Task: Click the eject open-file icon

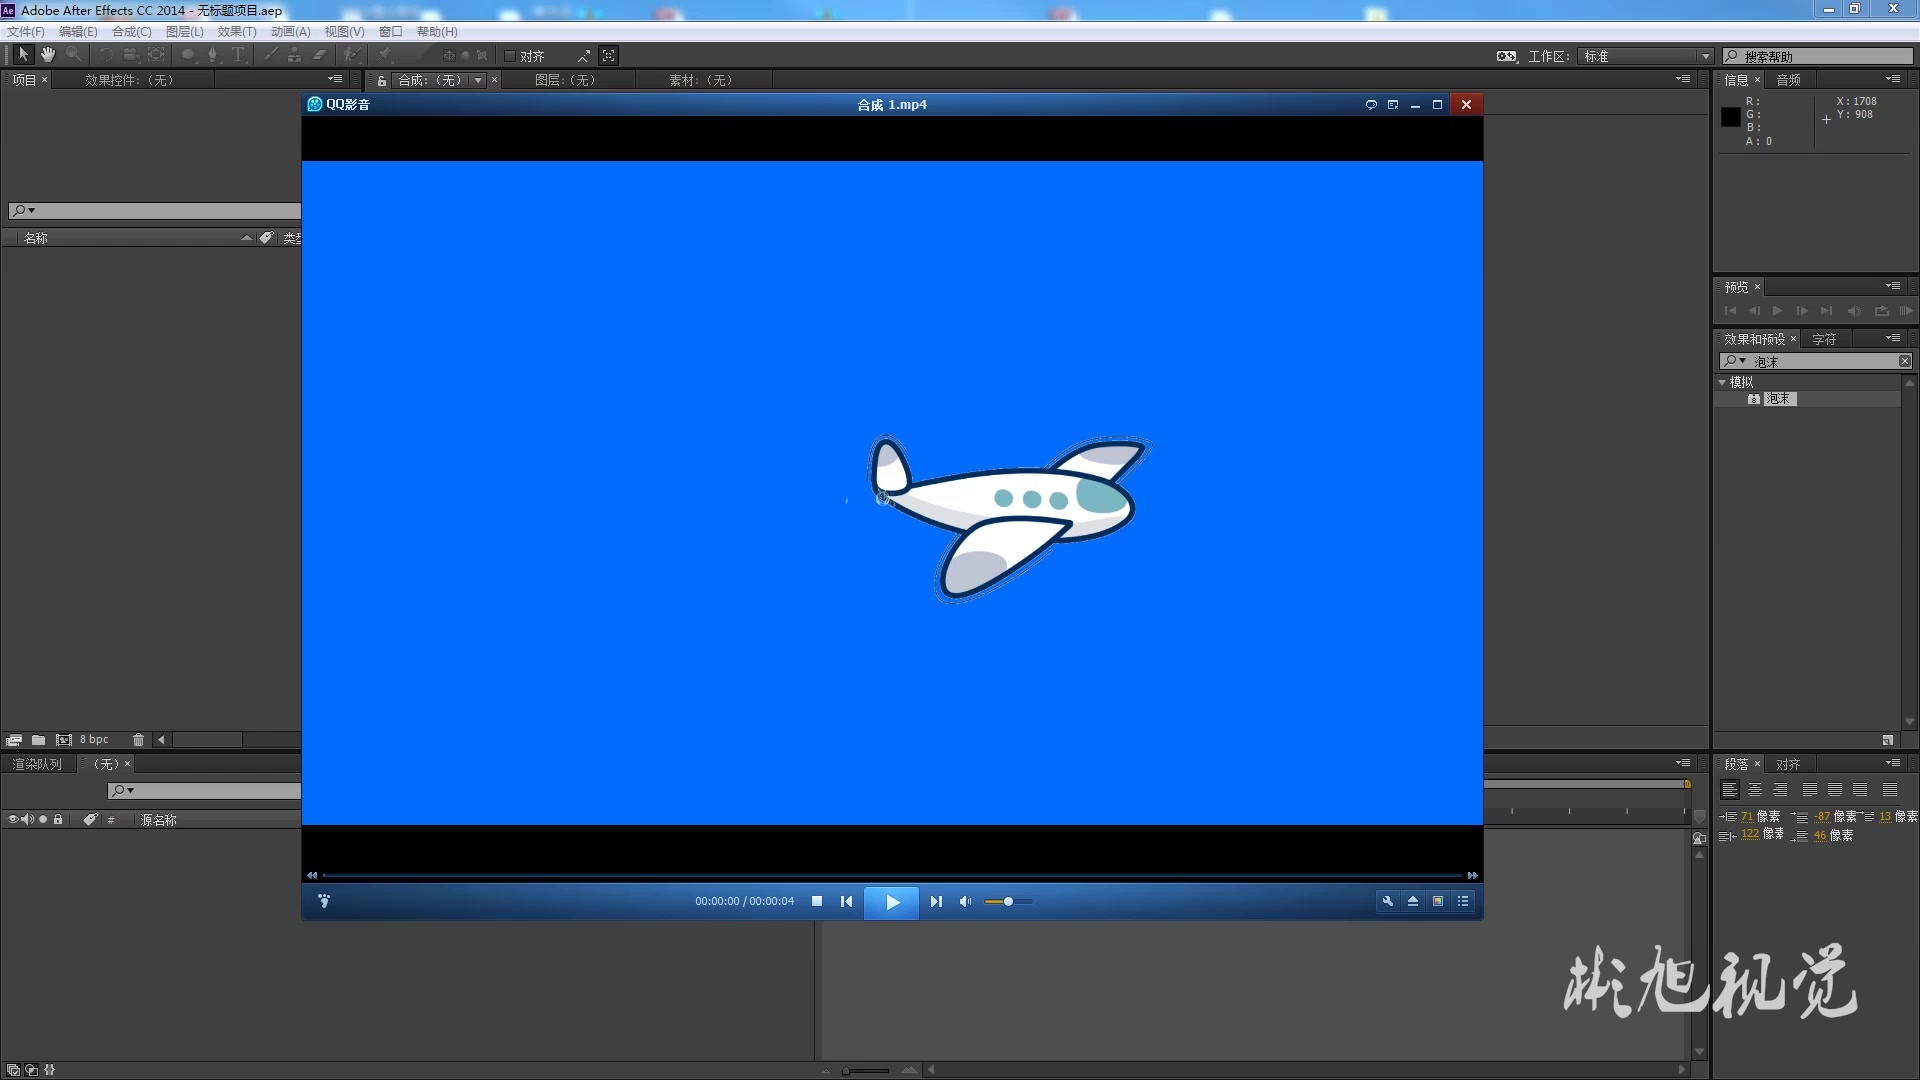Action: [x=1413, y=901]
